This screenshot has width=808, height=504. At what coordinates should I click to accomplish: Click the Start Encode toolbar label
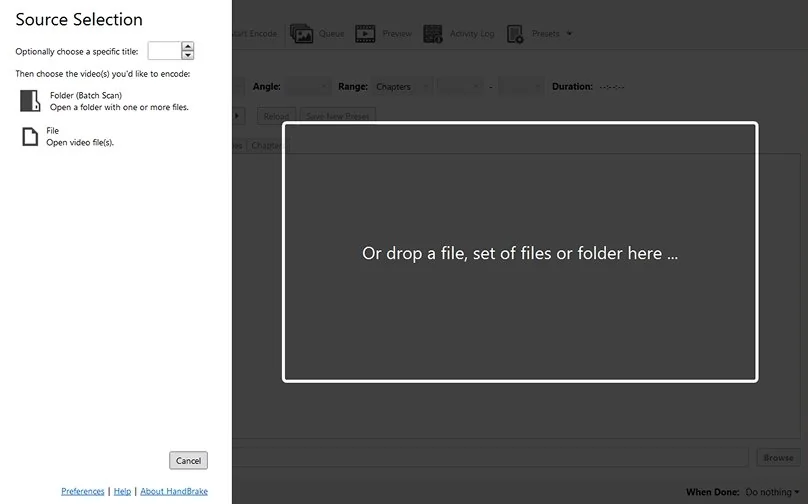click(255, 33)
